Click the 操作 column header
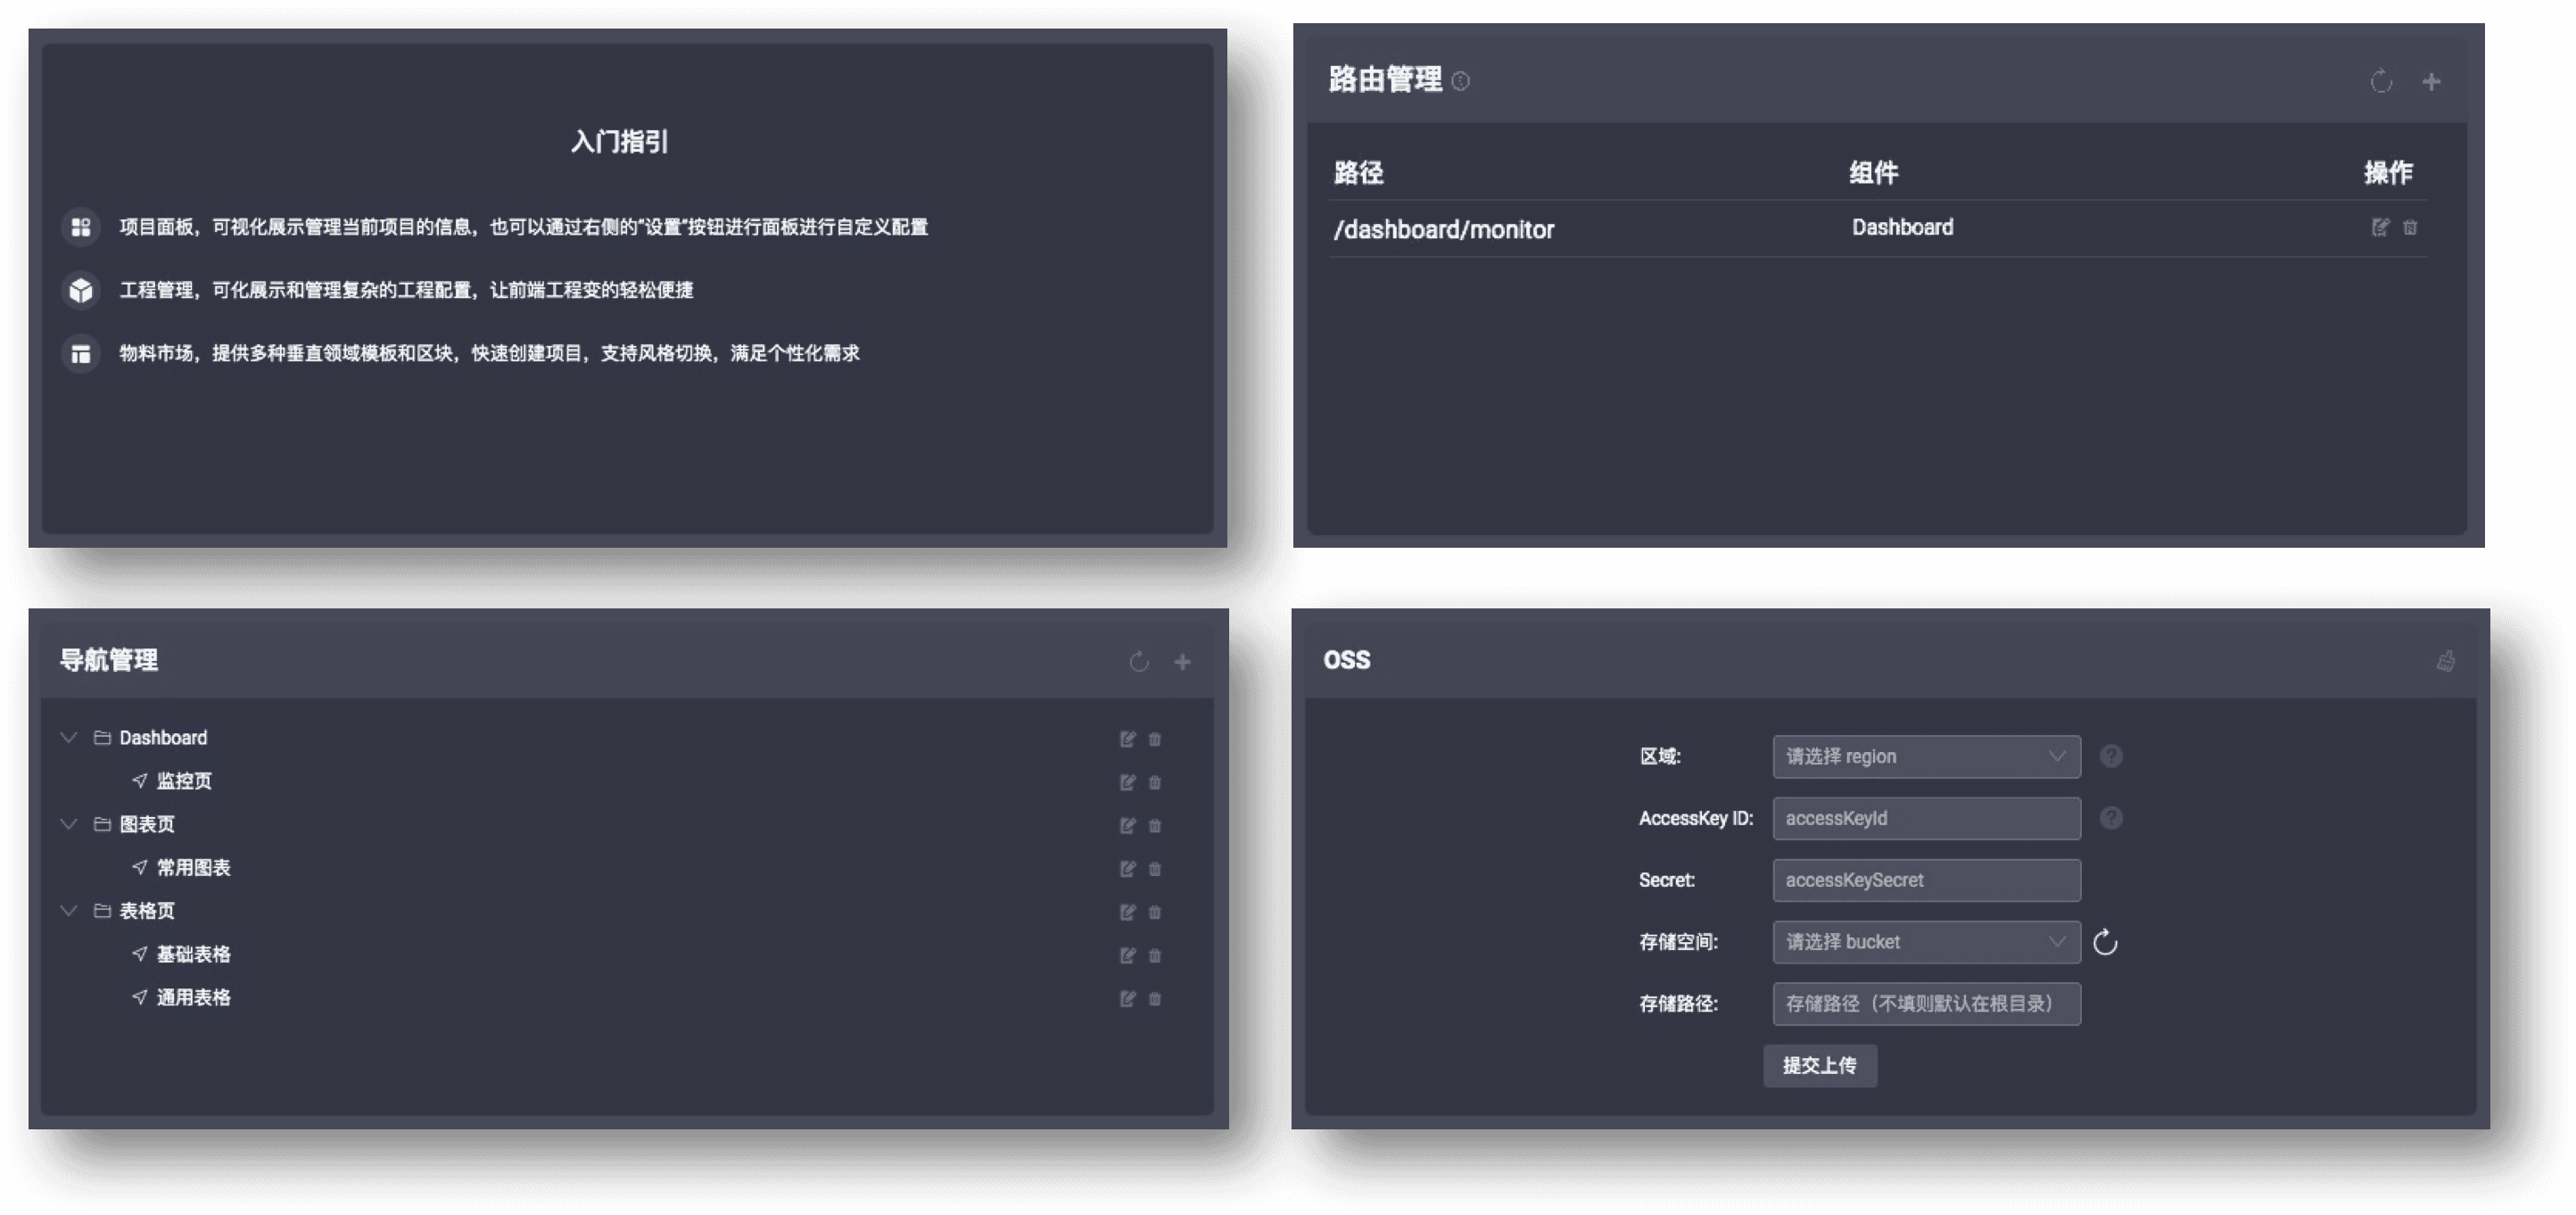Image resolution: width=2576 pixels, height=1215 pixels. pyautogui.click(x=2388, y=173)
